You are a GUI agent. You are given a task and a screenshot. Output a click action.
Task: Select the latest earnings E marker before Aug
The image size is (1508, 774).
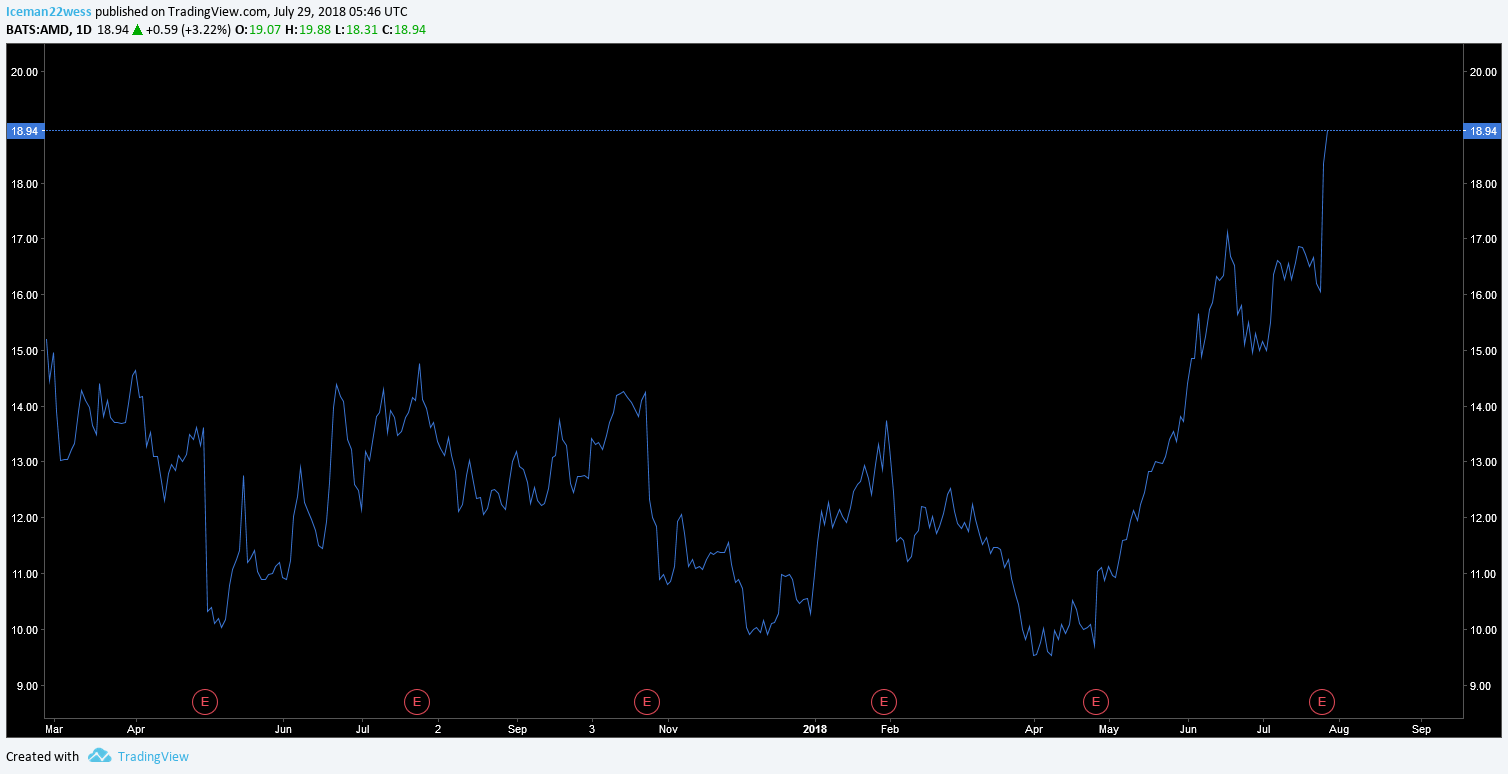coord(1322,702)
